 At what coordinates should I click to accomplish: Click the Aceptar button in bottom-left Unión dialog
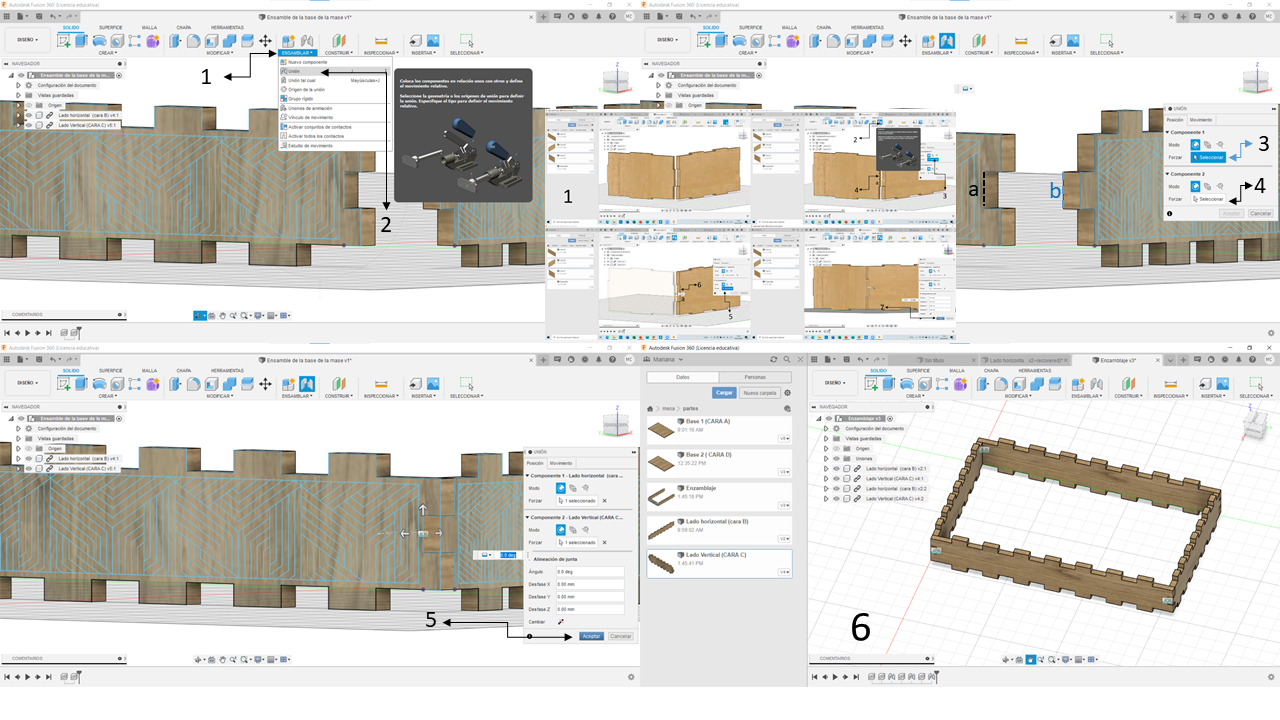pos(591,636)
